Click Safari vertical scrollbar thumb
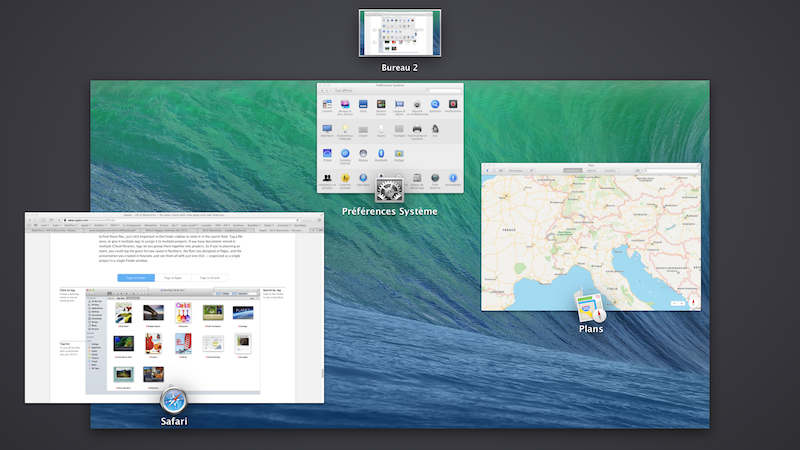The width and height of the screenshot is (800, 450). 322,373
